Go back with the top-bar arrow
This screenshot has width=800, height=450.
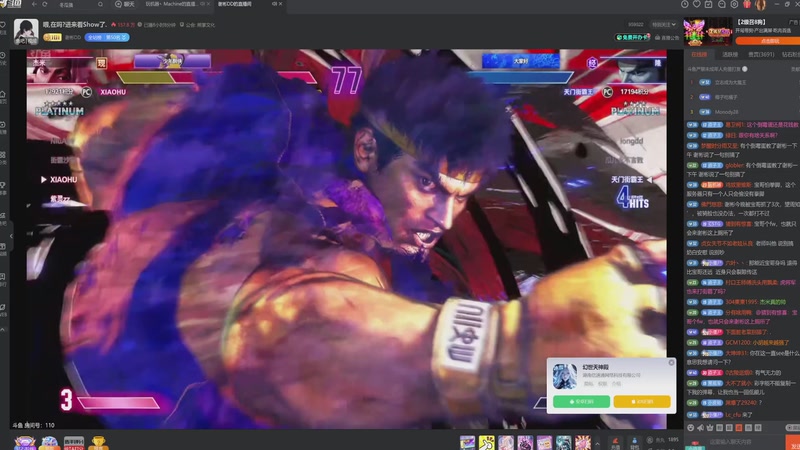pyautogui.click(x=34, y=4)
